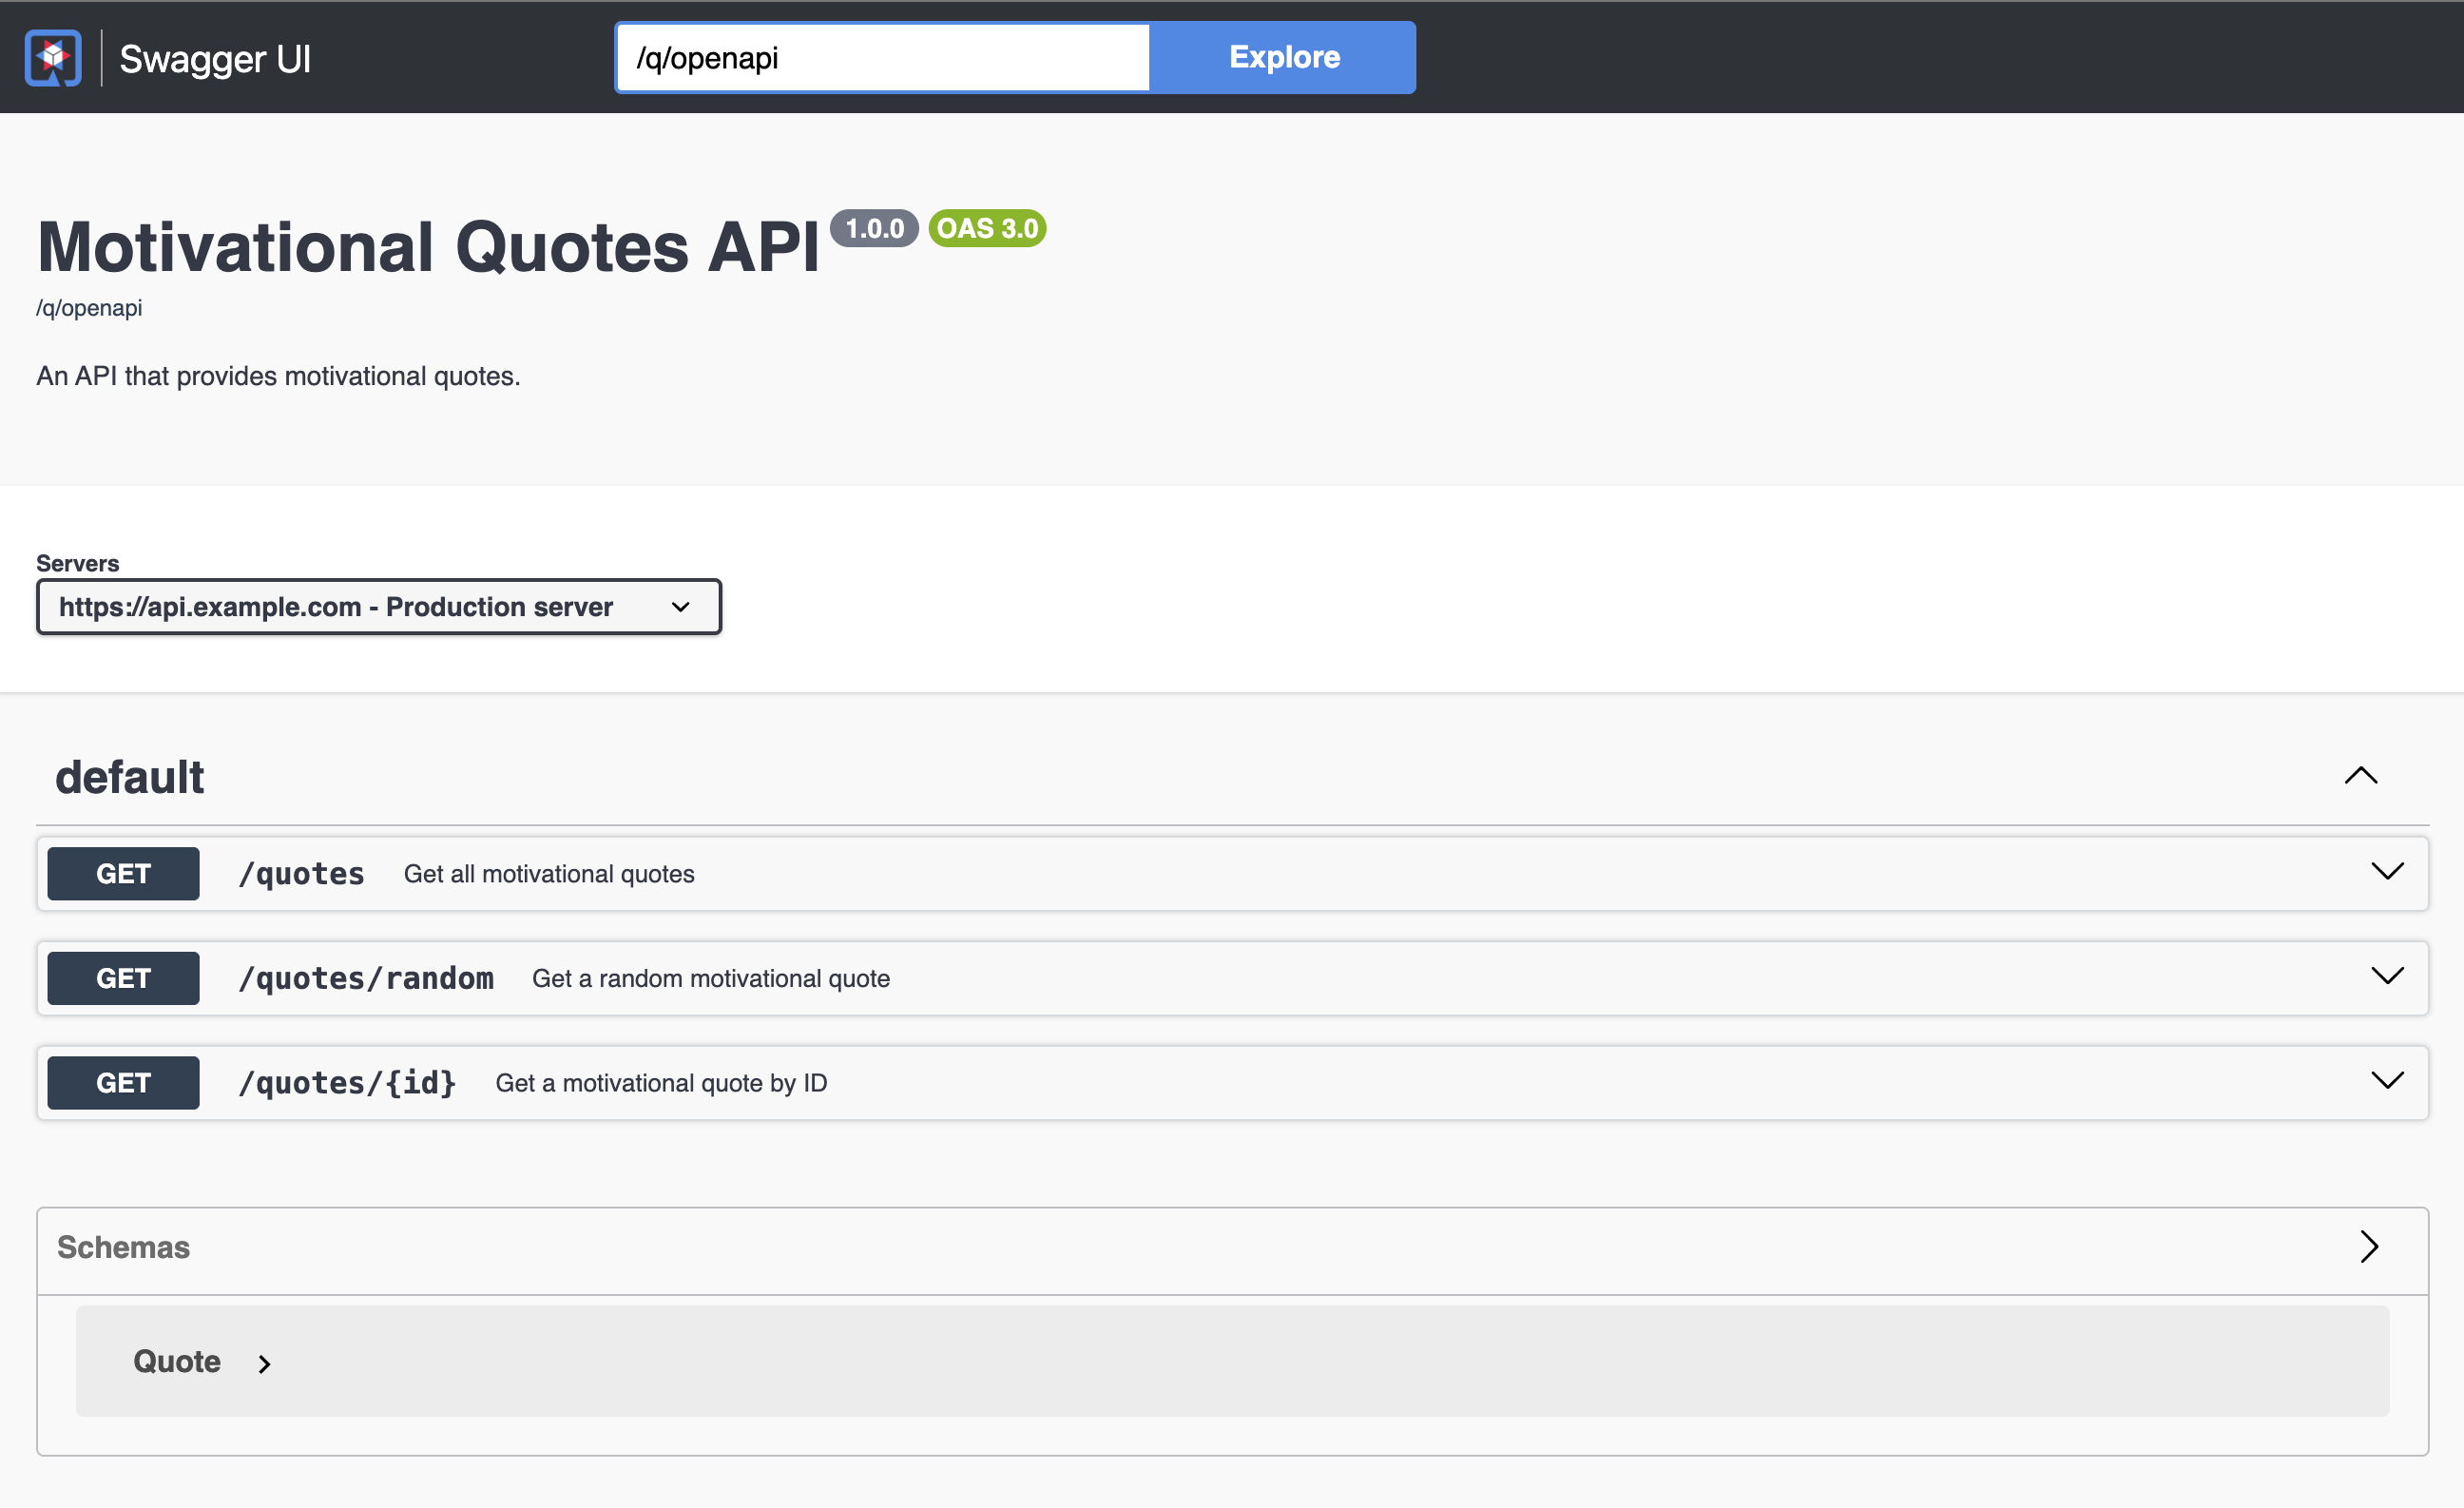The image size is (2464, 1508).
Task: Click the GET badge on /quotes
Action: (122, 873)
